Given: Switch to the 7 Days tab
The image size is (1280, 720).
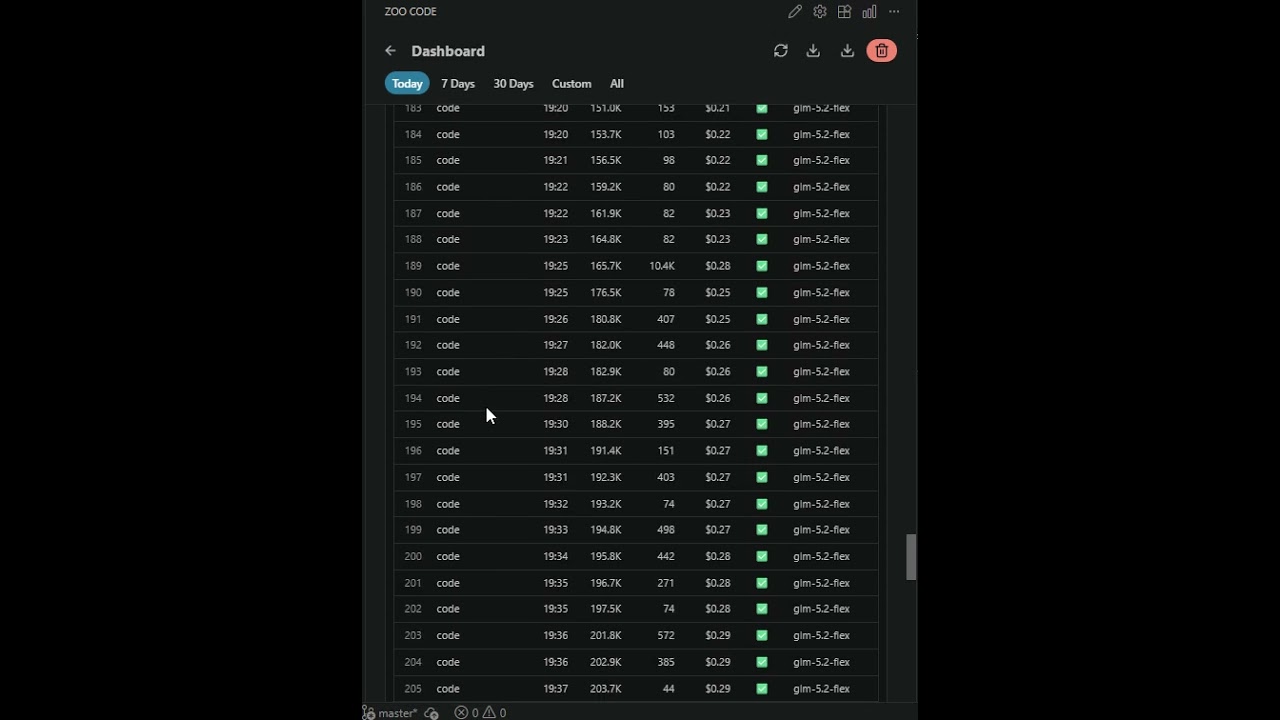Looking at the screenshot, I should 458,84.
